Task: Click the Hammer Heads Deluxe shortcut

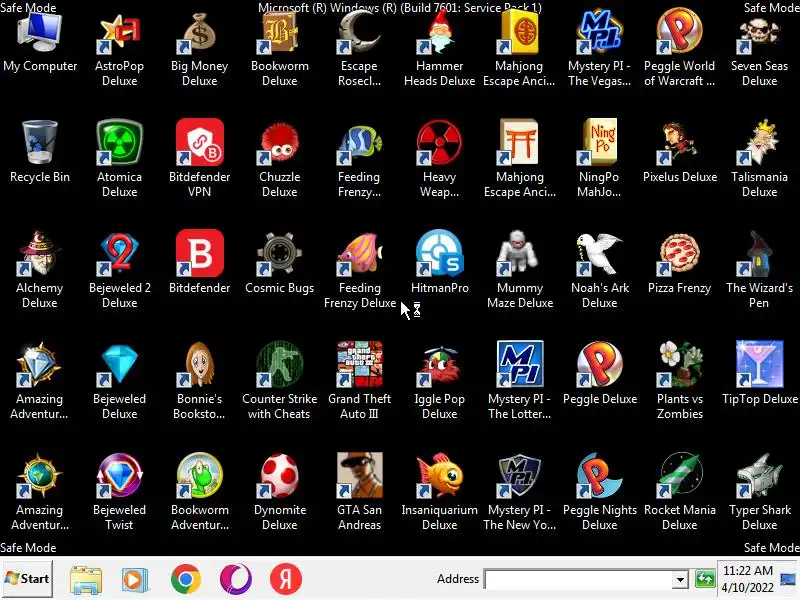Action: 439,49
